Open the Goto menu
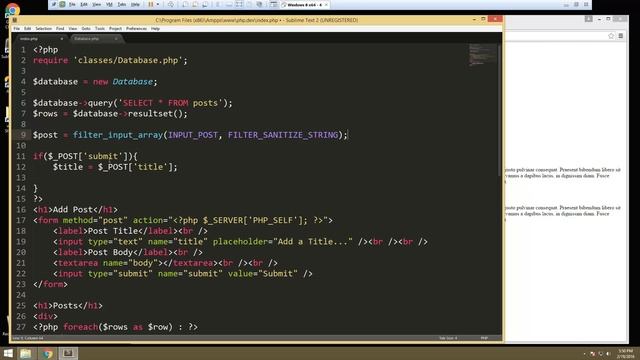 coord(86,29)
